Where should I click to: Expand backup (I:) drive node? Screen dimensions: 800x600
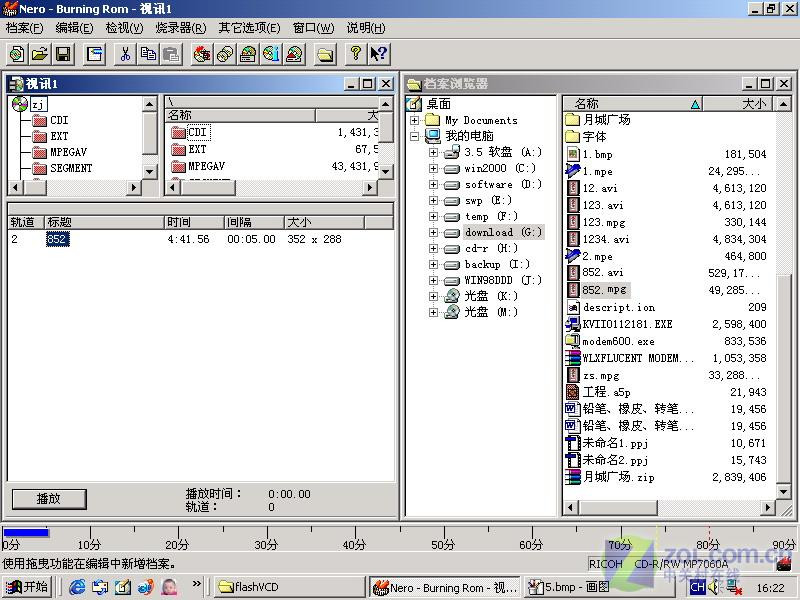pyautogui.click(x=433, y=264)
